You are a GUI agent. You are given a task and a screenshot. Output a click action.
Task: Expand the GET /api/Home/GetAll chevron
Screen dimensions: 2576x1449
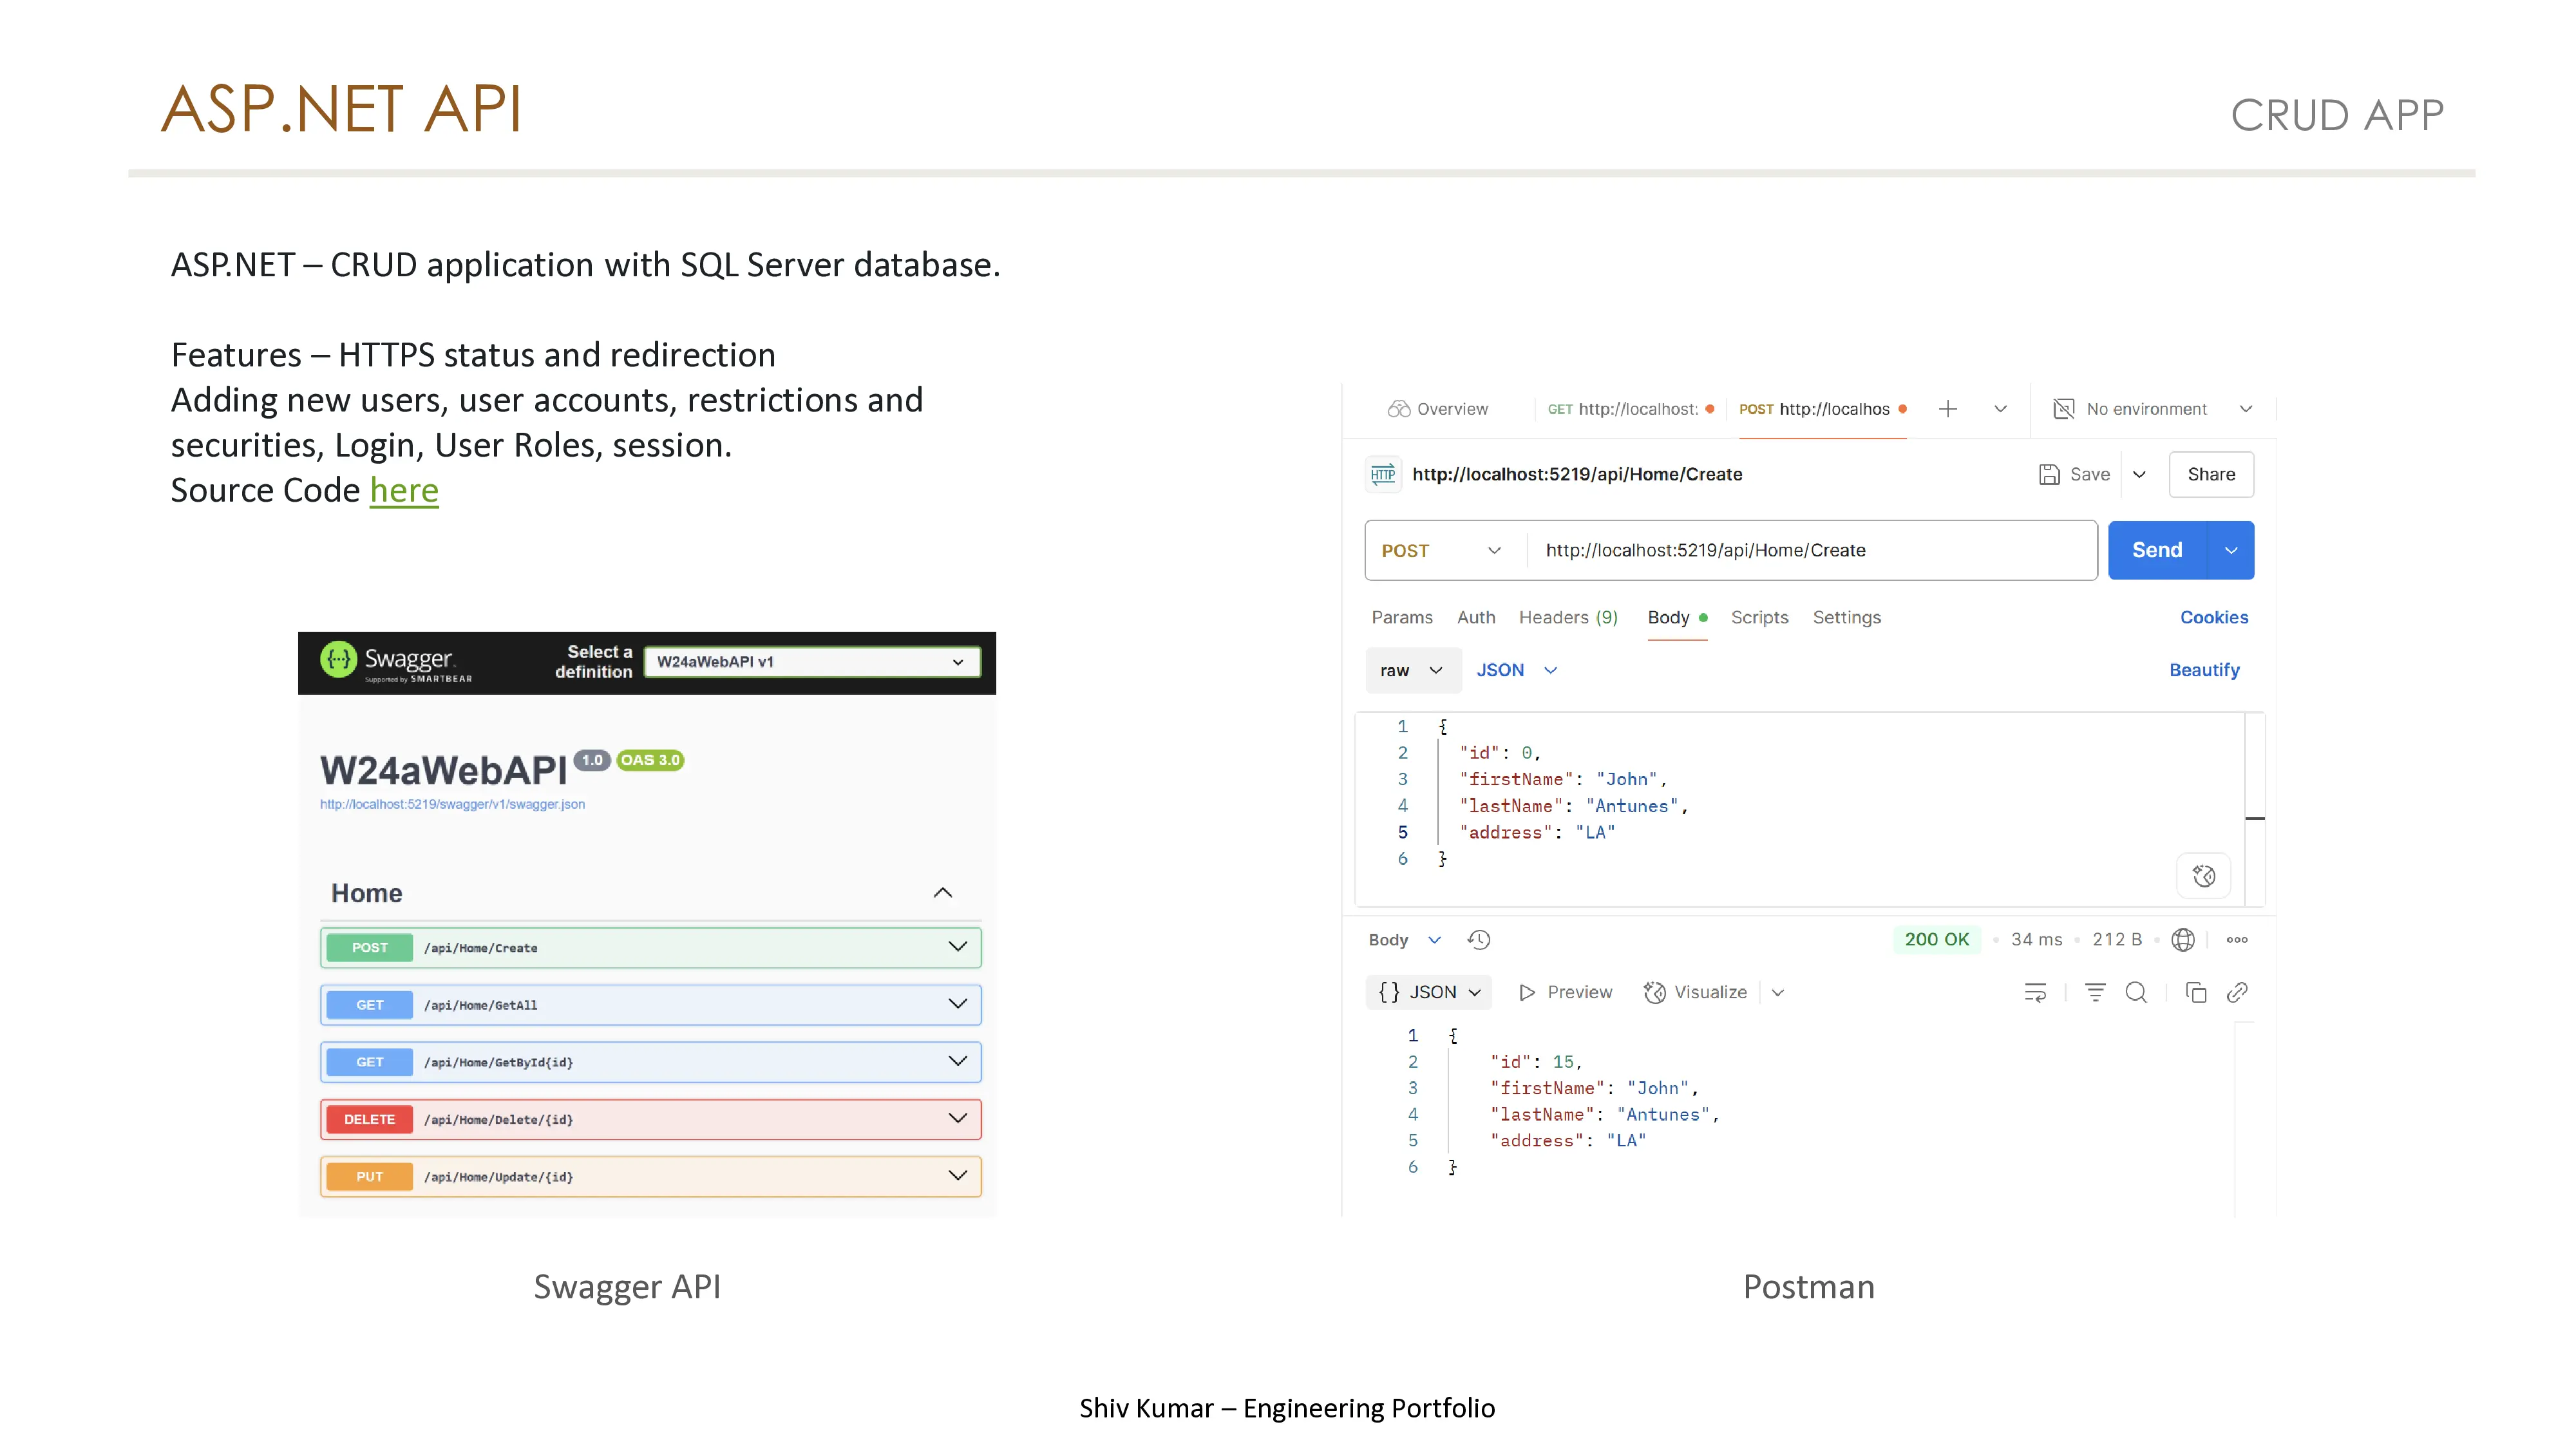tap(958, 1004)
